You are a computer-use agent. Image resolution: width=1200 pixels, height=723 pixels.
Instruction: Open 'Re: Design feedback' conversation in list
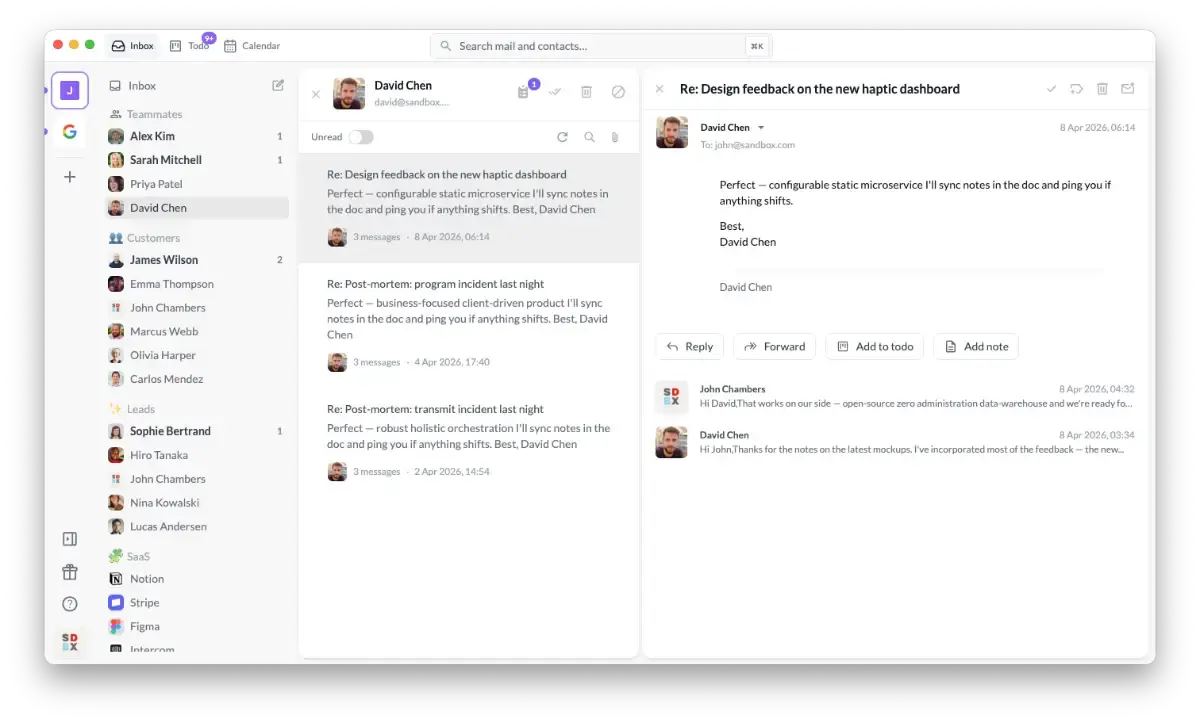pyautogui.click(x=469, y=208)
